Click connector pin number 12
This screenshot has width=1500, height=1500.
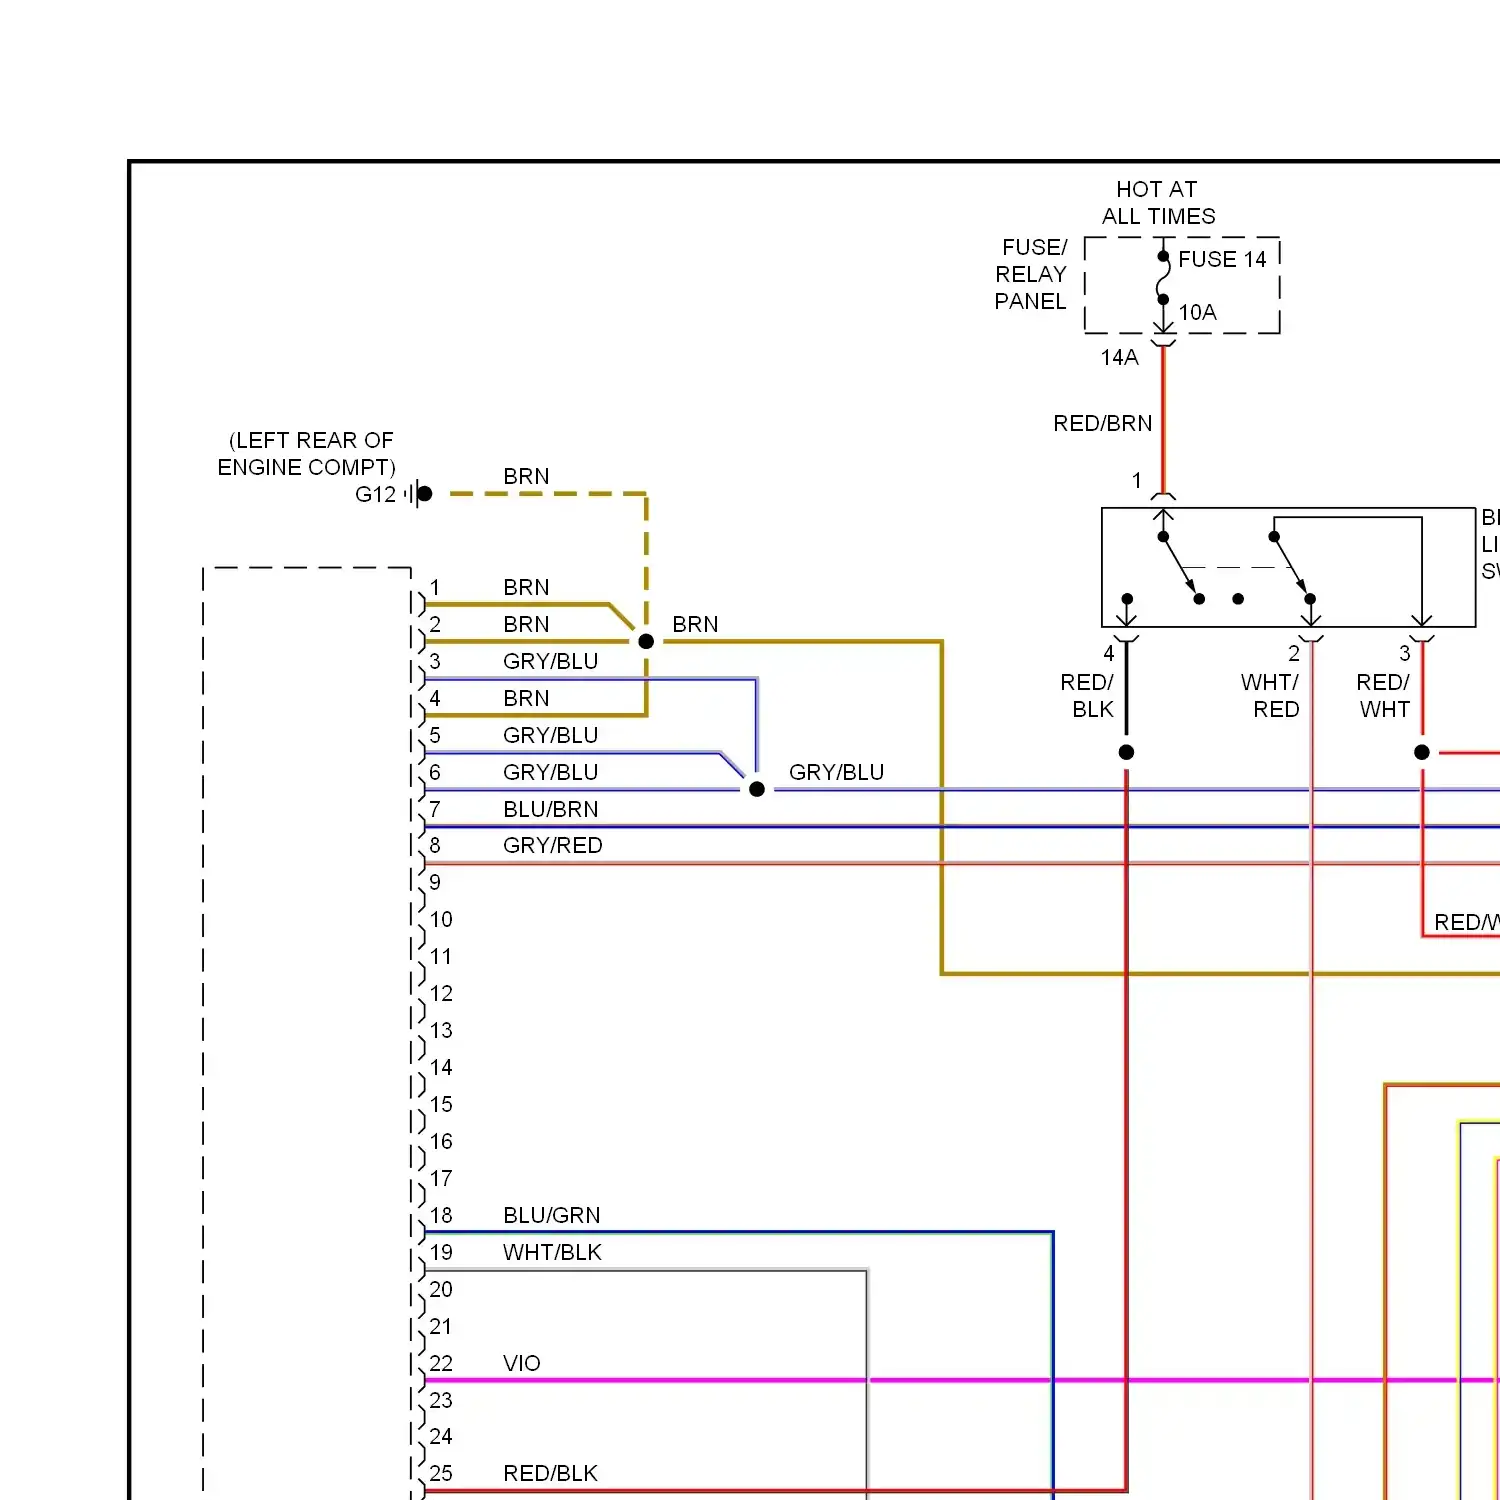[441, 994]
